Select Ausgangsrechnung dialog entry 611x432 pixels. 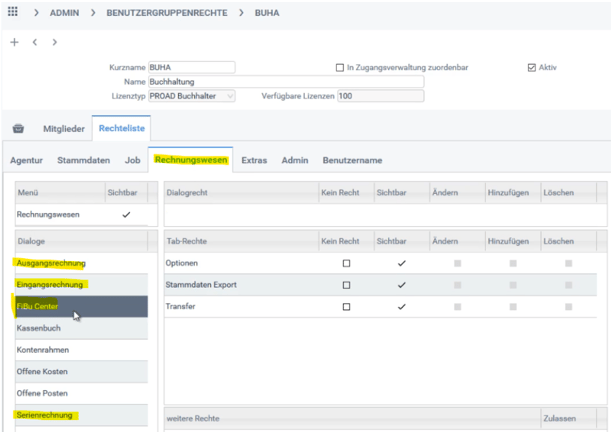pos(51,263)
